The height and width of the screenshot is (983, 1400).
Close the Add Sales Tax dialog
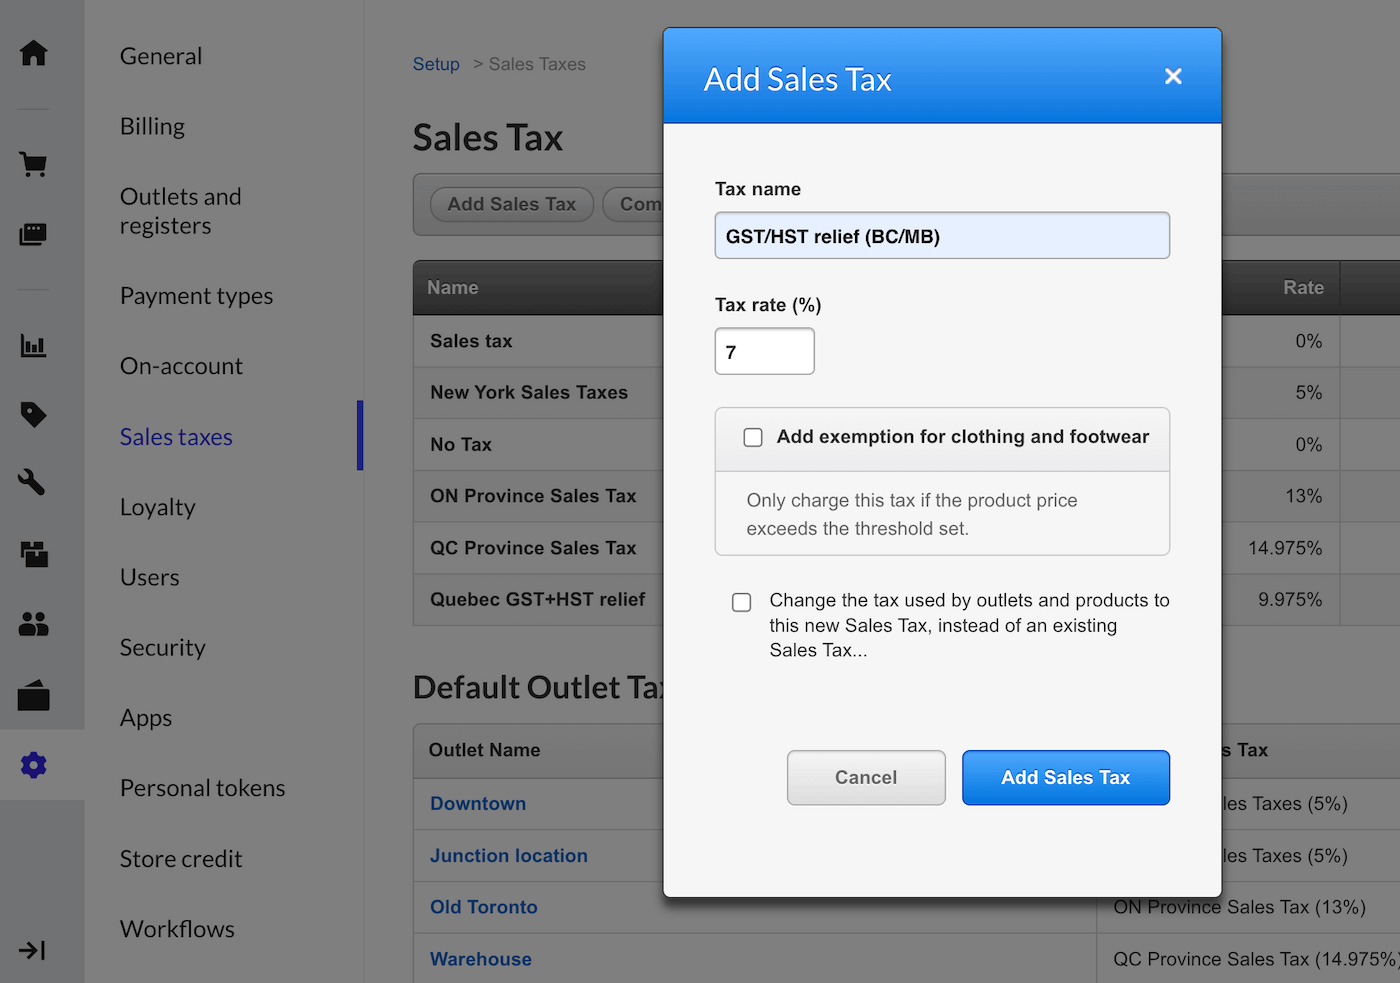[x=1173, y=77]
